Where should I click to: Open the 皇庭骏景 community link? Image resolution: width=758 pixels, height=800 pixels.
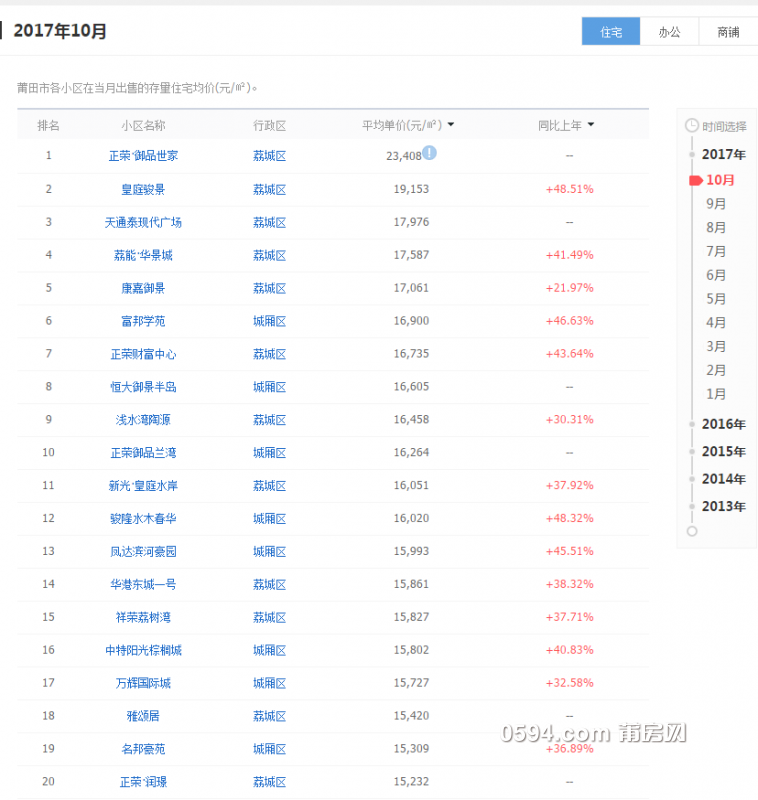pyautogui.click(x=143, y=189)
